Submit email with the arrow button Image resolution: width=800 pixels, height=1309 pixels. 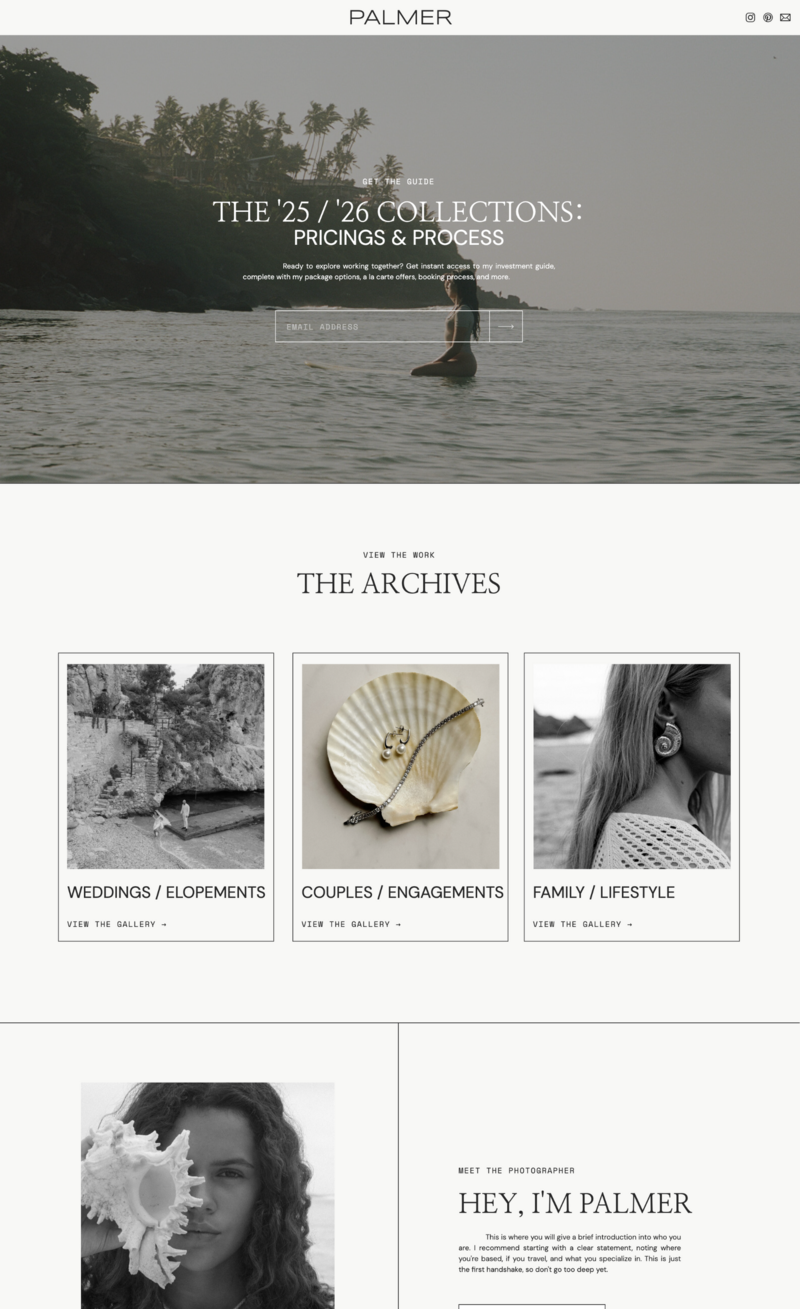[506, 326]
